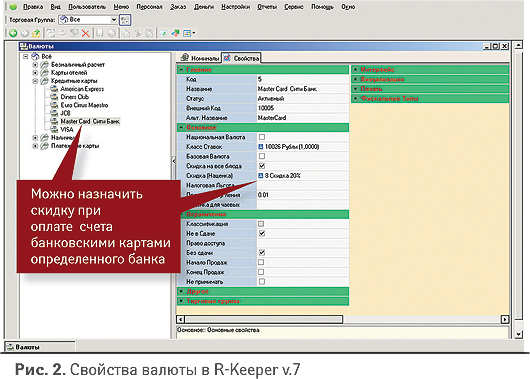Enable Конец Продаж checkbox
Viewport: 530px width, 379px height.
261,272
